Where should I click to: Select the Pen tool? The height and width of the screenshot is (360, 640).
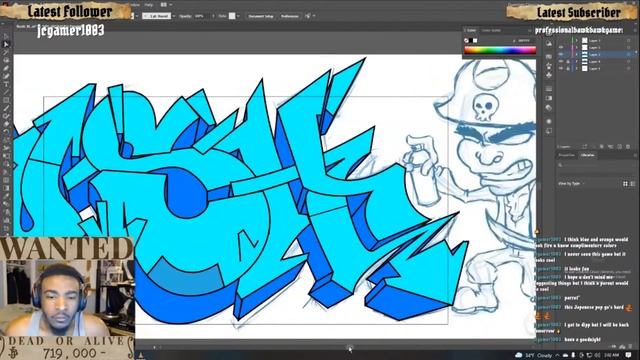pos(6,68)
